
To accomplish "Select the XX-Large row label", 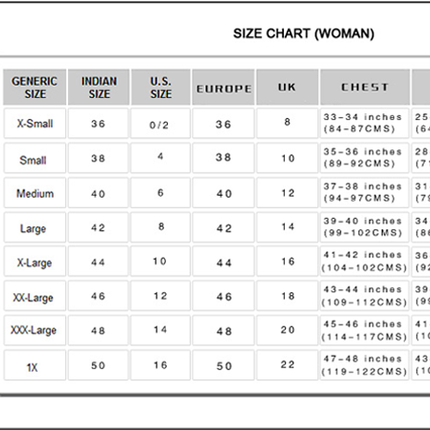I will [35, 296].
